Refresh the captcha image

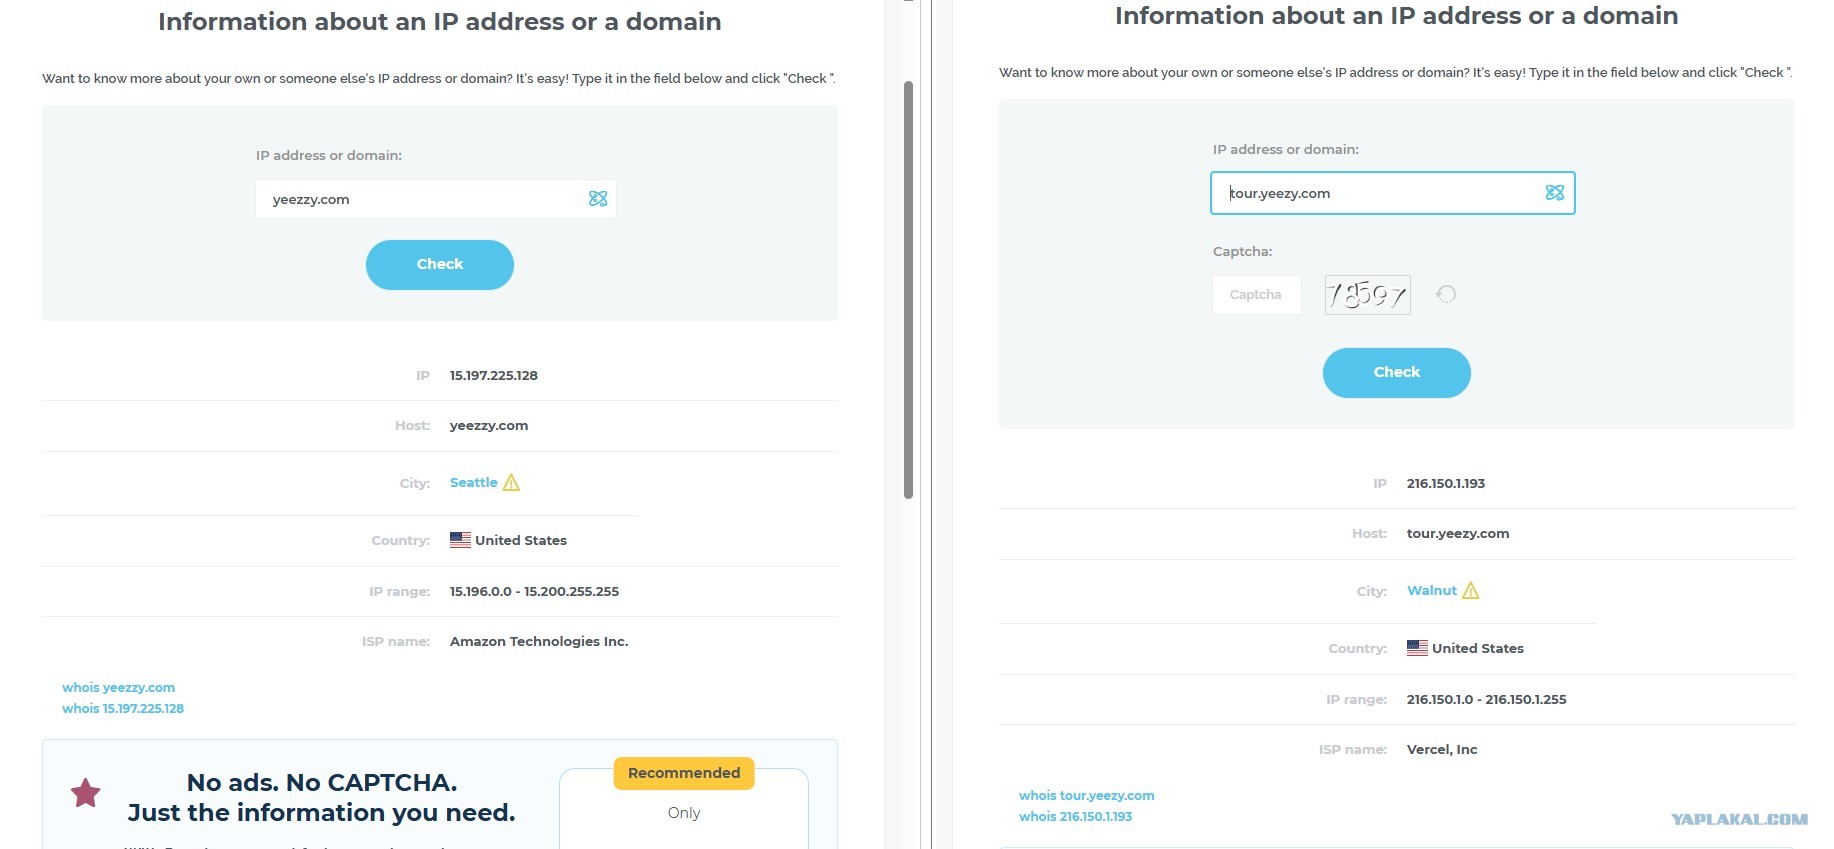click(x=1446, y=294)
